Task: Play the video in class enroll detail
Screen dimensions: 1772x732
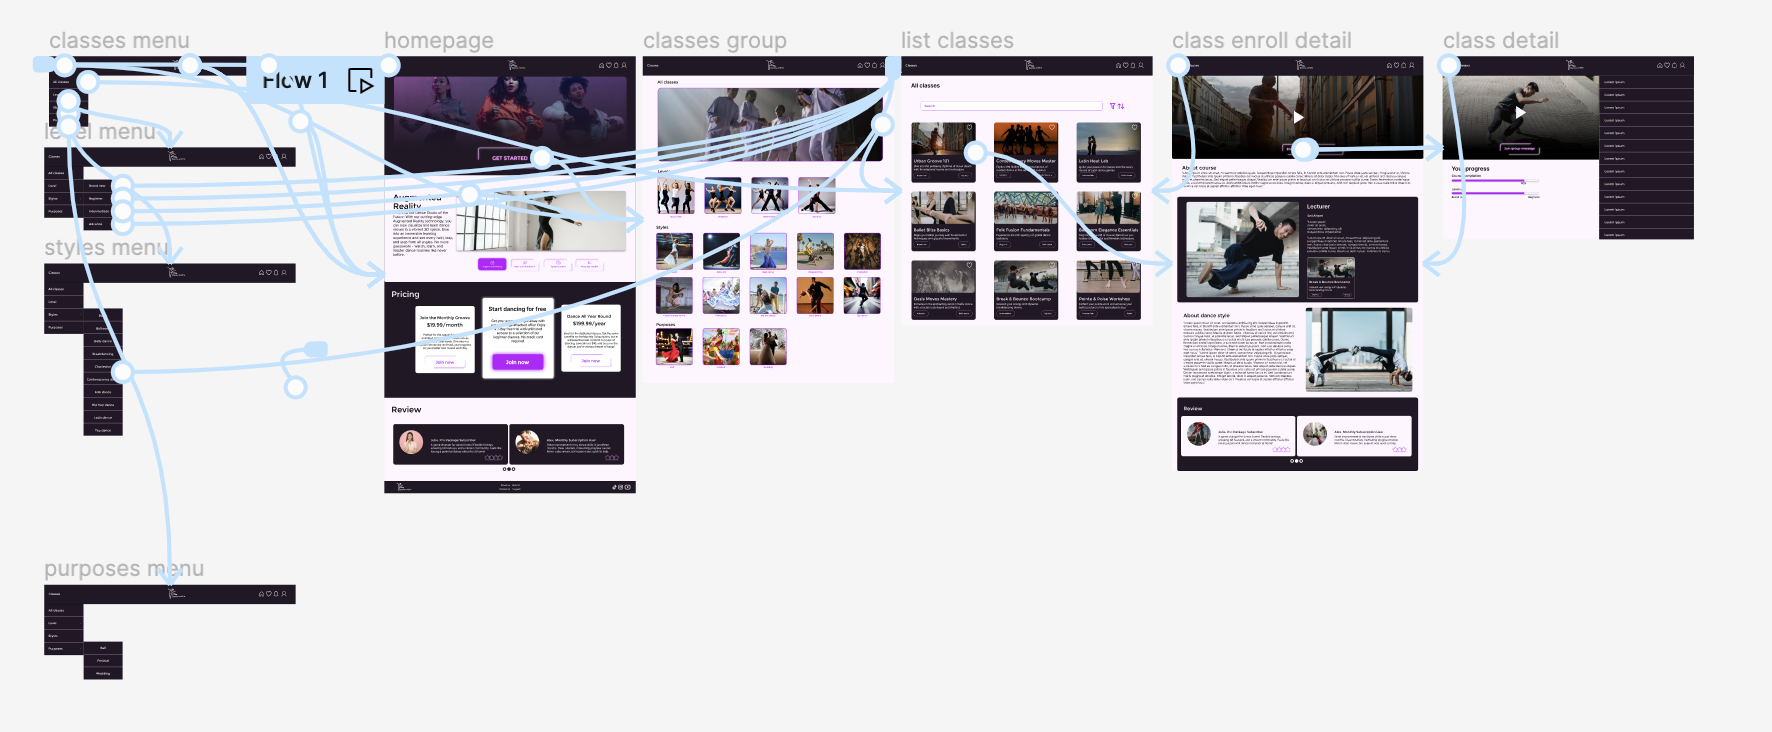Action: pos(1298,117)
